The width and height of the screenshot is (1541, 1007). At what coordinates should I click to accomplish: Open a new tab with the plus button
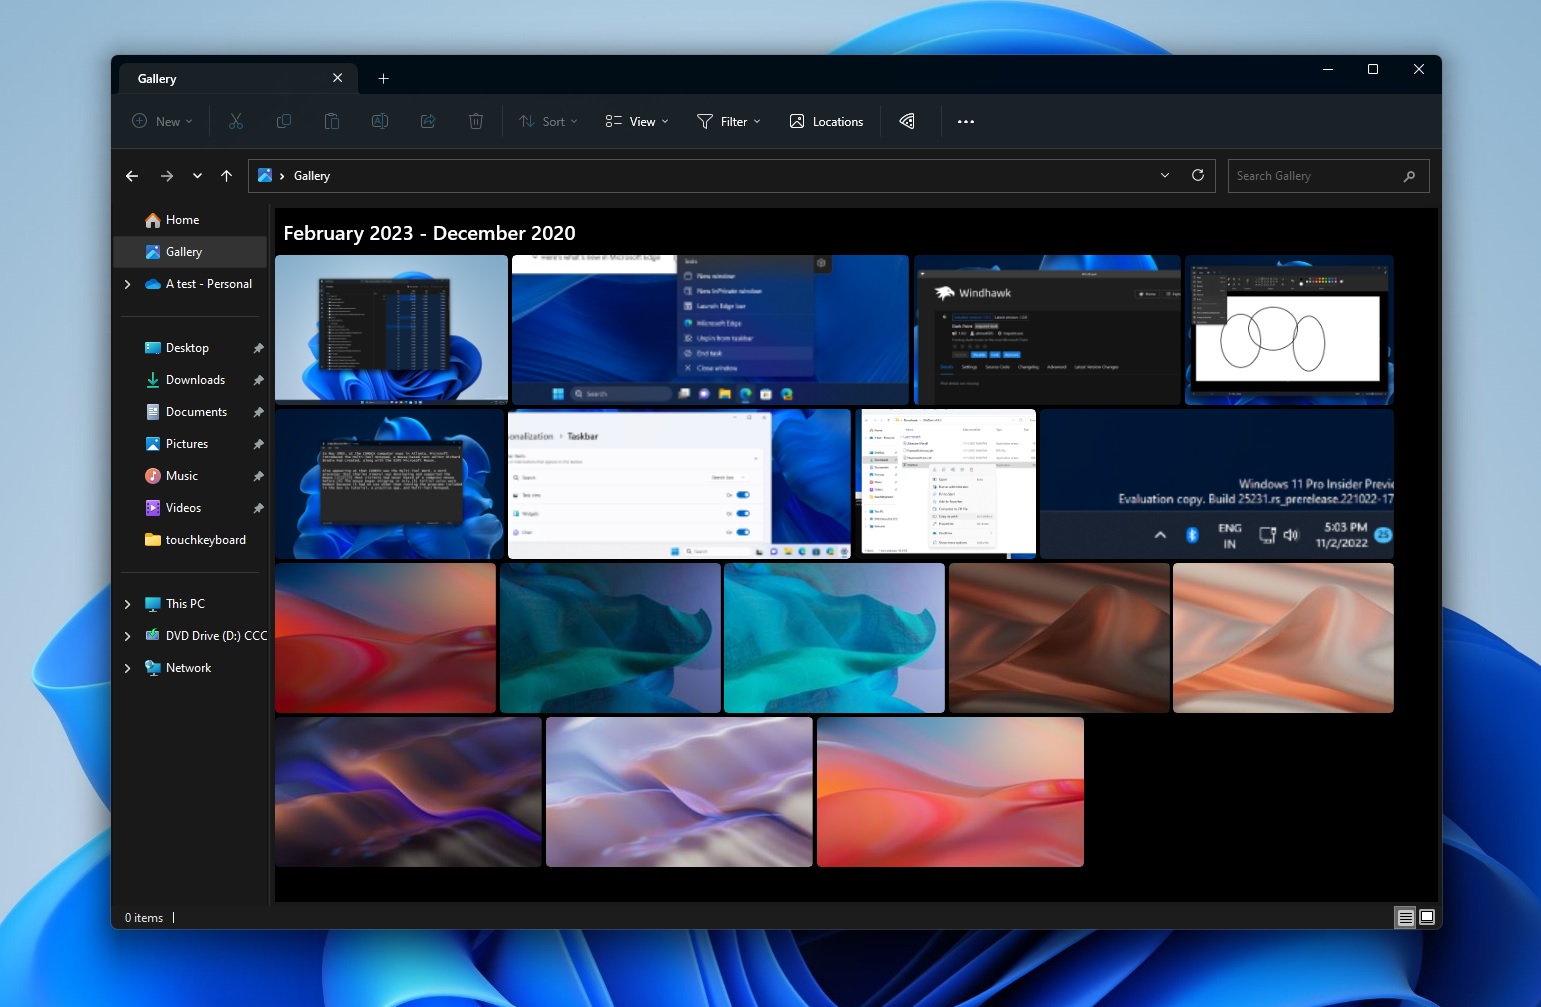(x=384, y=78)
